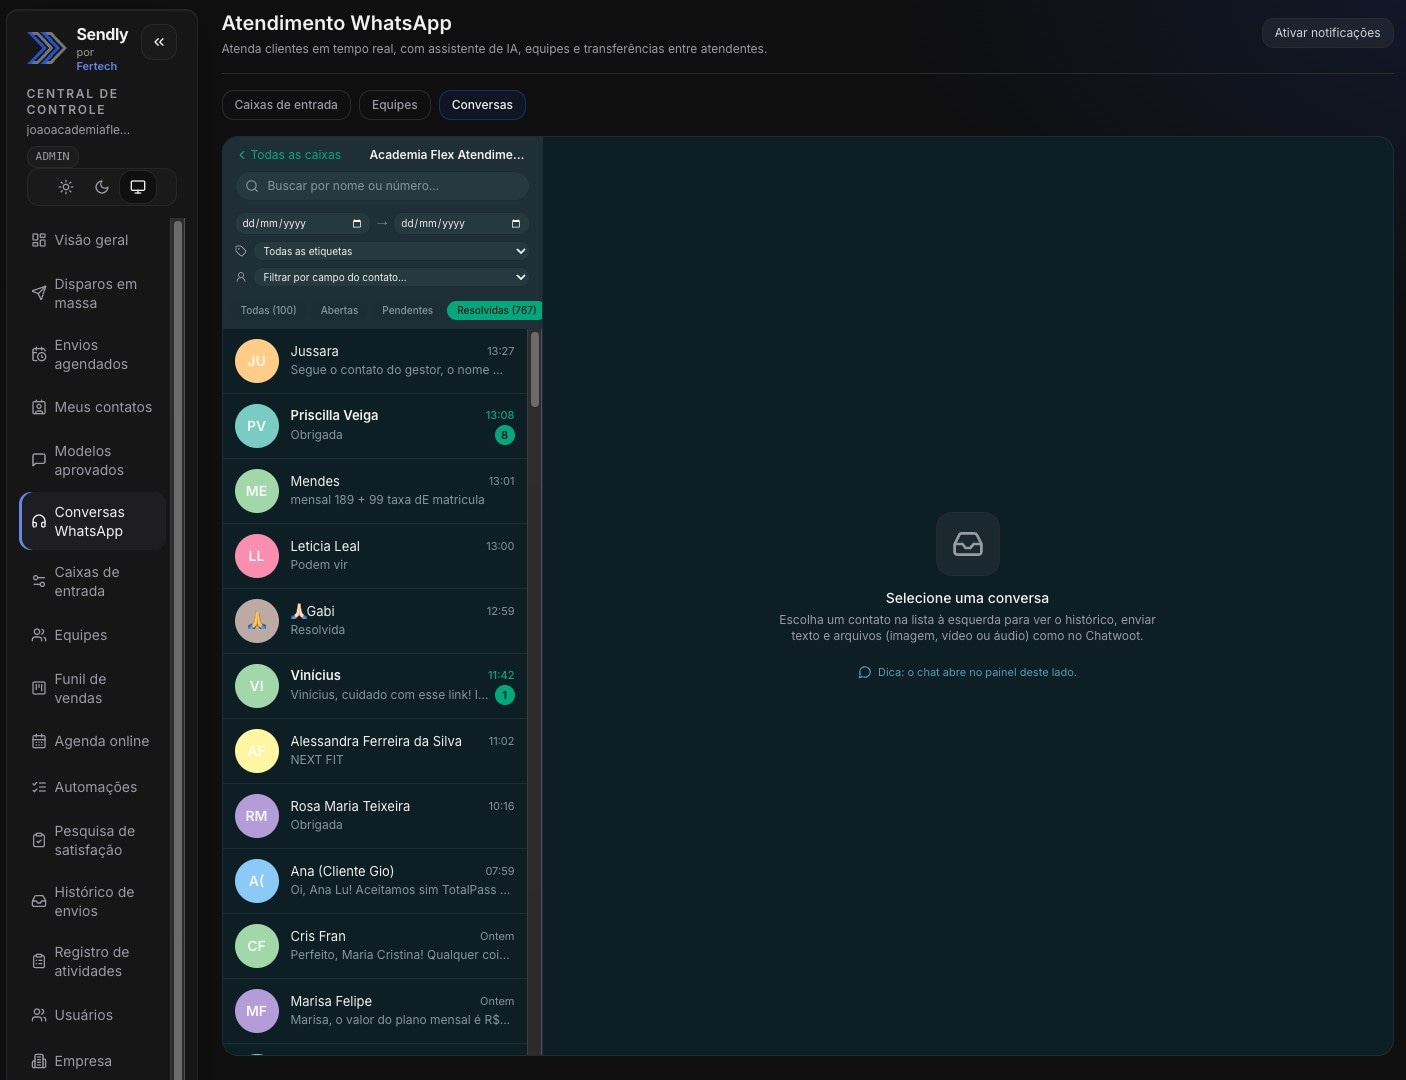Image resolution: width=1406 pixels, height=1080 pixels.
Task: Open Equipes in the sidebar
Action: coord(93,635)
